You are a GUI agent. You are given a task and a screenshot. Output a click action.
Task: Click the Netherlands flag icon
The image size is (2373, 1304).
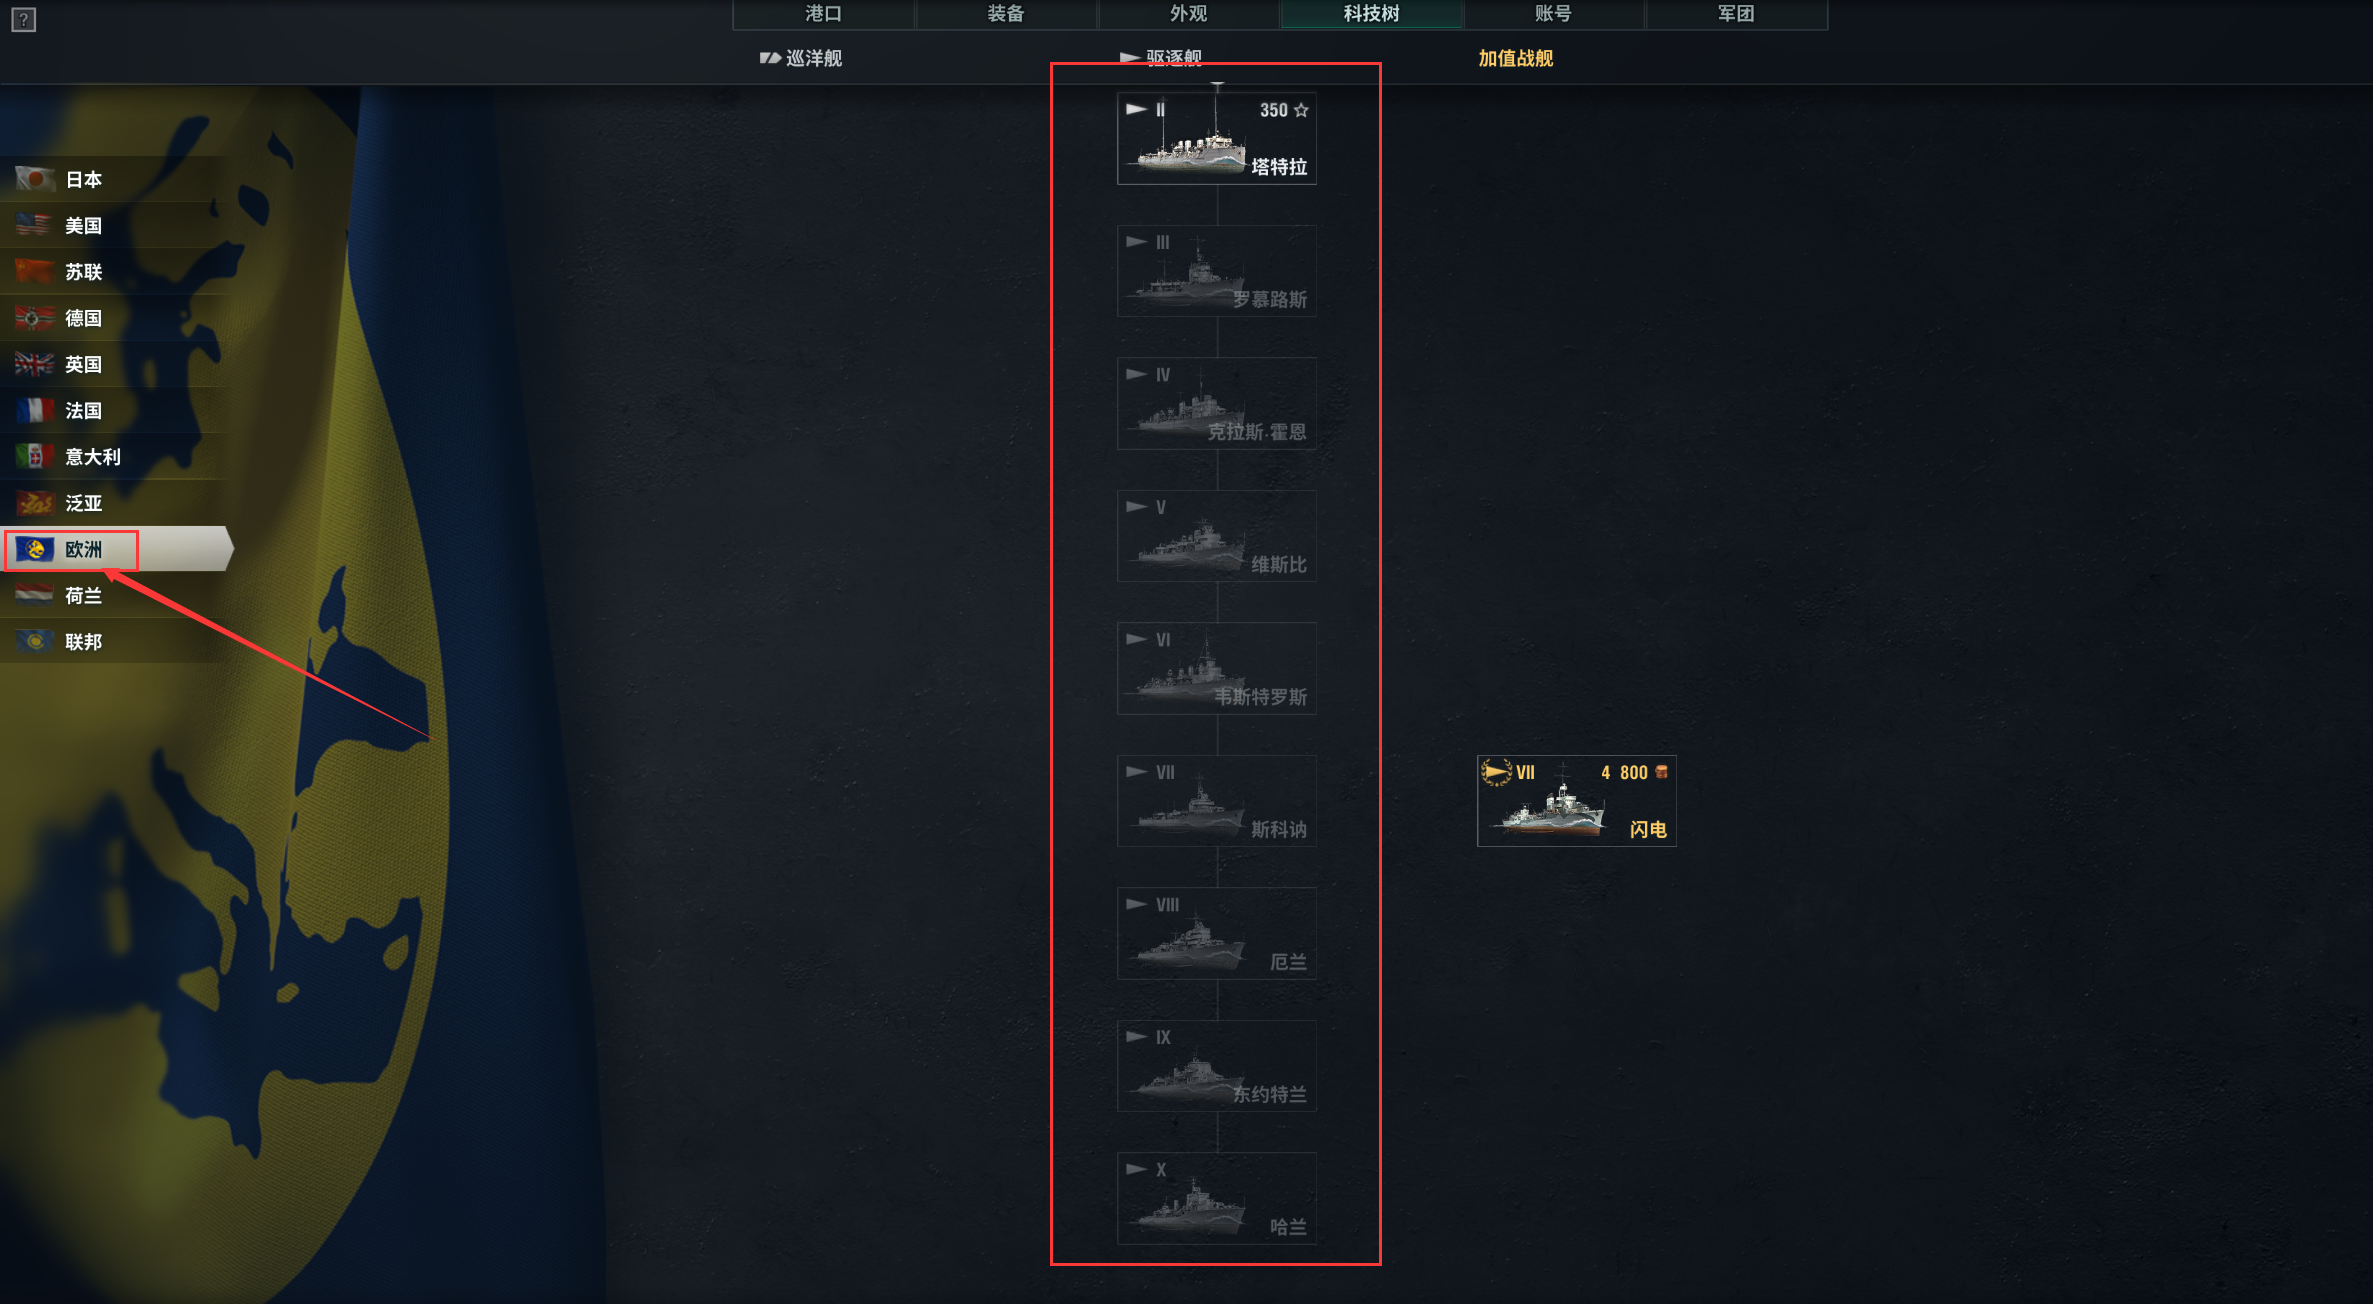(x=35, y=595)
